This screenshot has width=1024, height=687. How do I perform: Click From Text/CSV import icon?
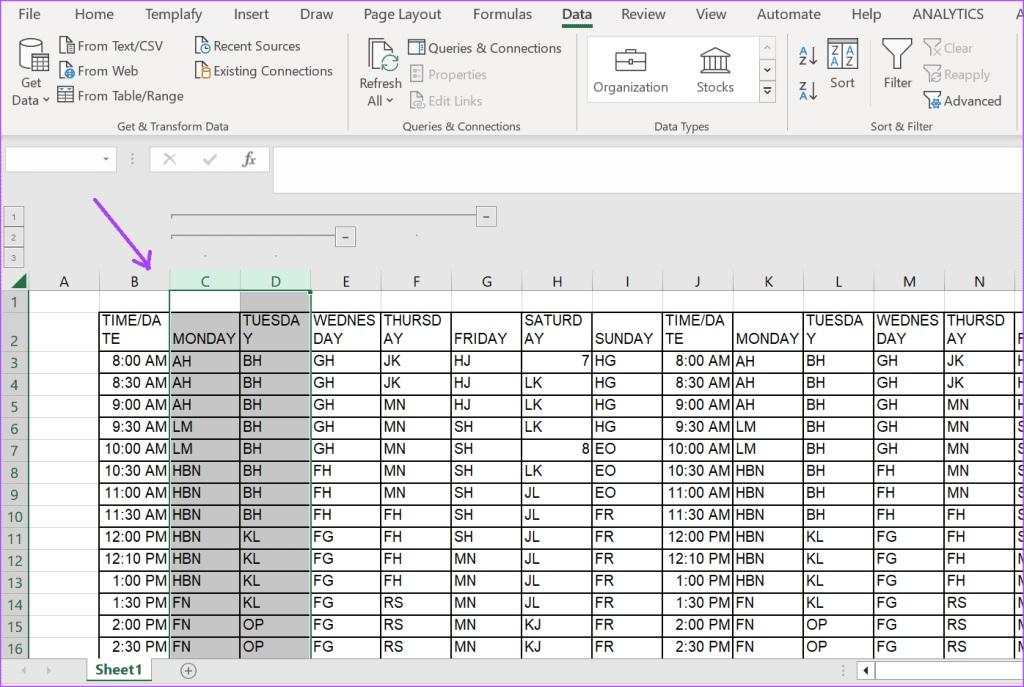tap(67, 46)
